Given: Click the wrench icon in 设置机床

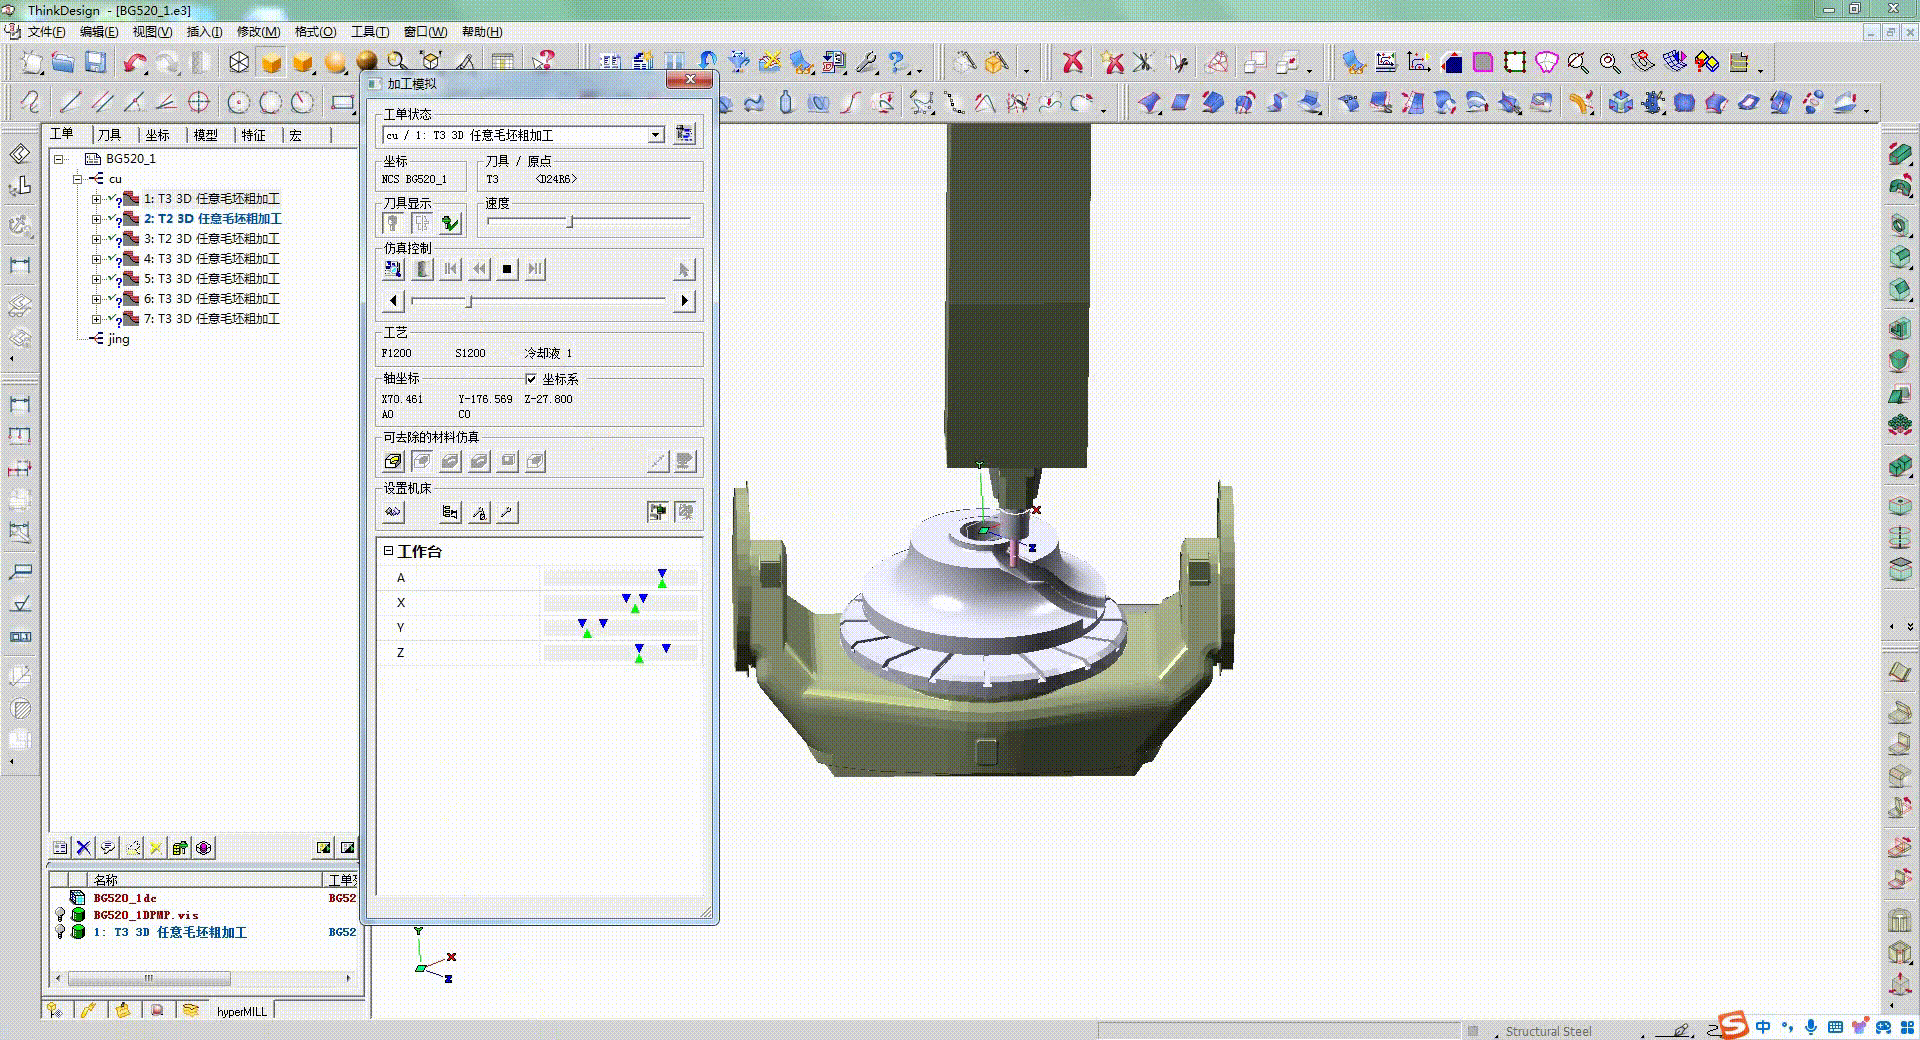Looking at the screenshot, I should pos(508,513).
